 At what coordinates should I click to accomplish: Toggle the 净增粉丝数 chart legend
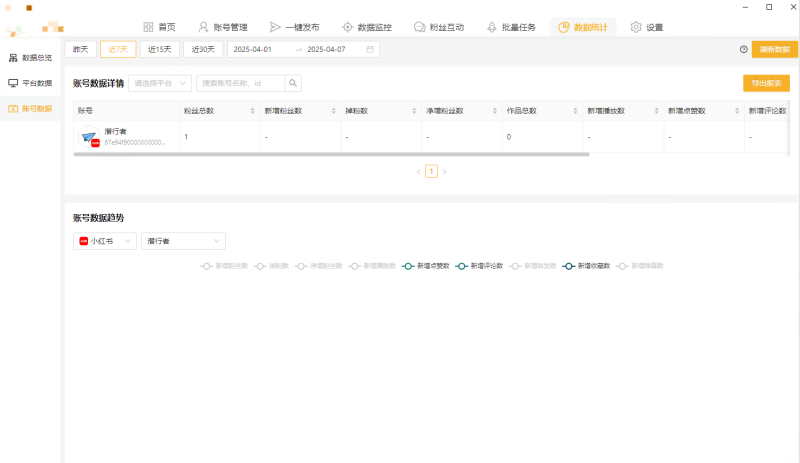(319, 266)
